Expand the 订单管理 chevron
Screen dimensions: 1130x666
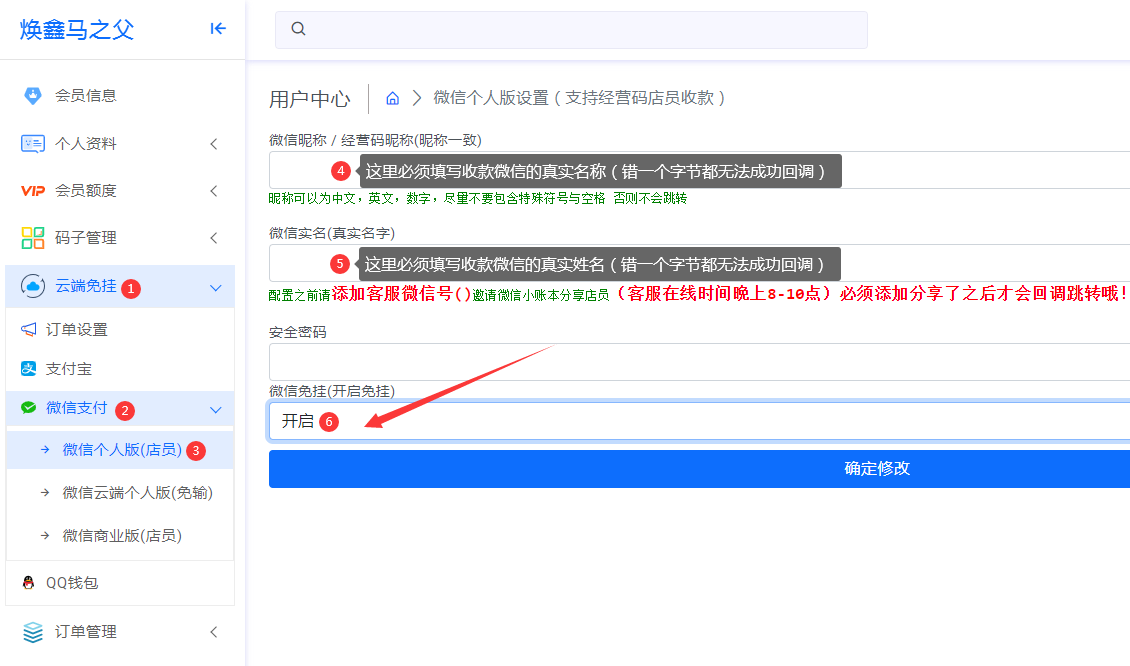point(214,632)
